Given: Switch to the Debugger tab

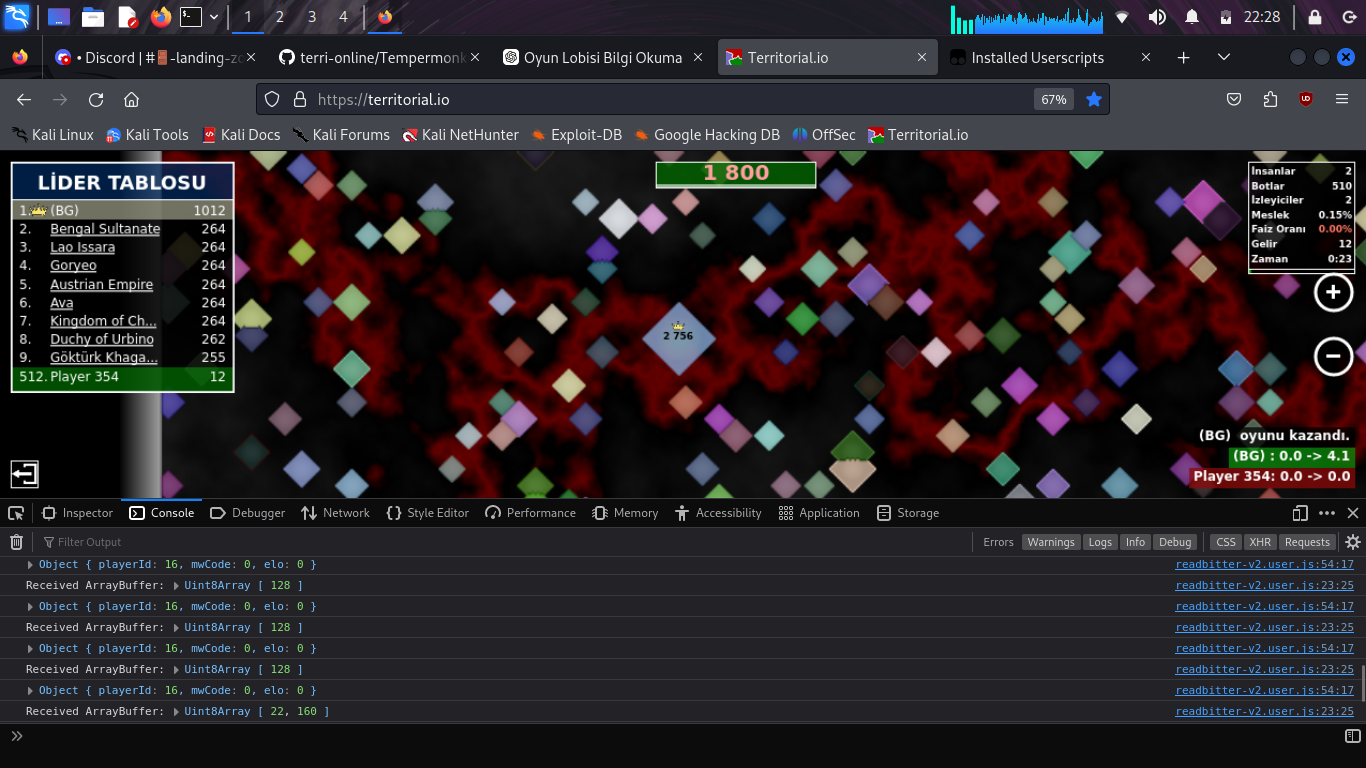Looking at the screenshot, I should coord(248,513).
